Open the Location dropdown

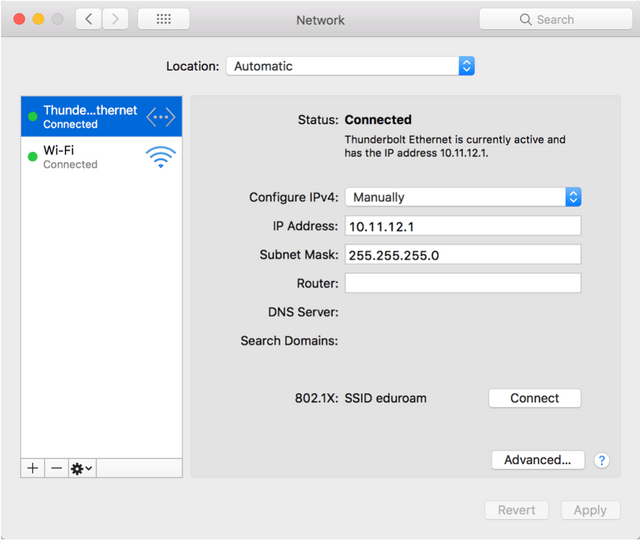pyautogui.click(x=350, y=66)
